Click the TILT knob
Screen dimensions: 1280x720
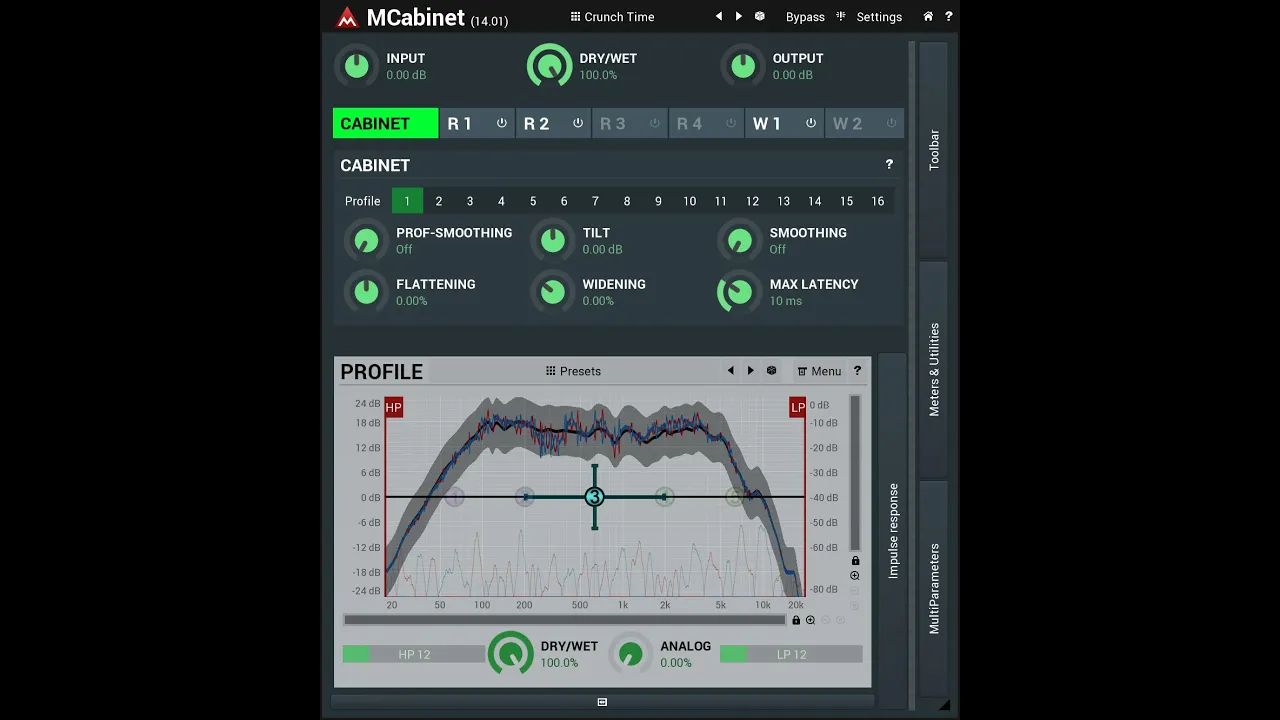[552, 240]
